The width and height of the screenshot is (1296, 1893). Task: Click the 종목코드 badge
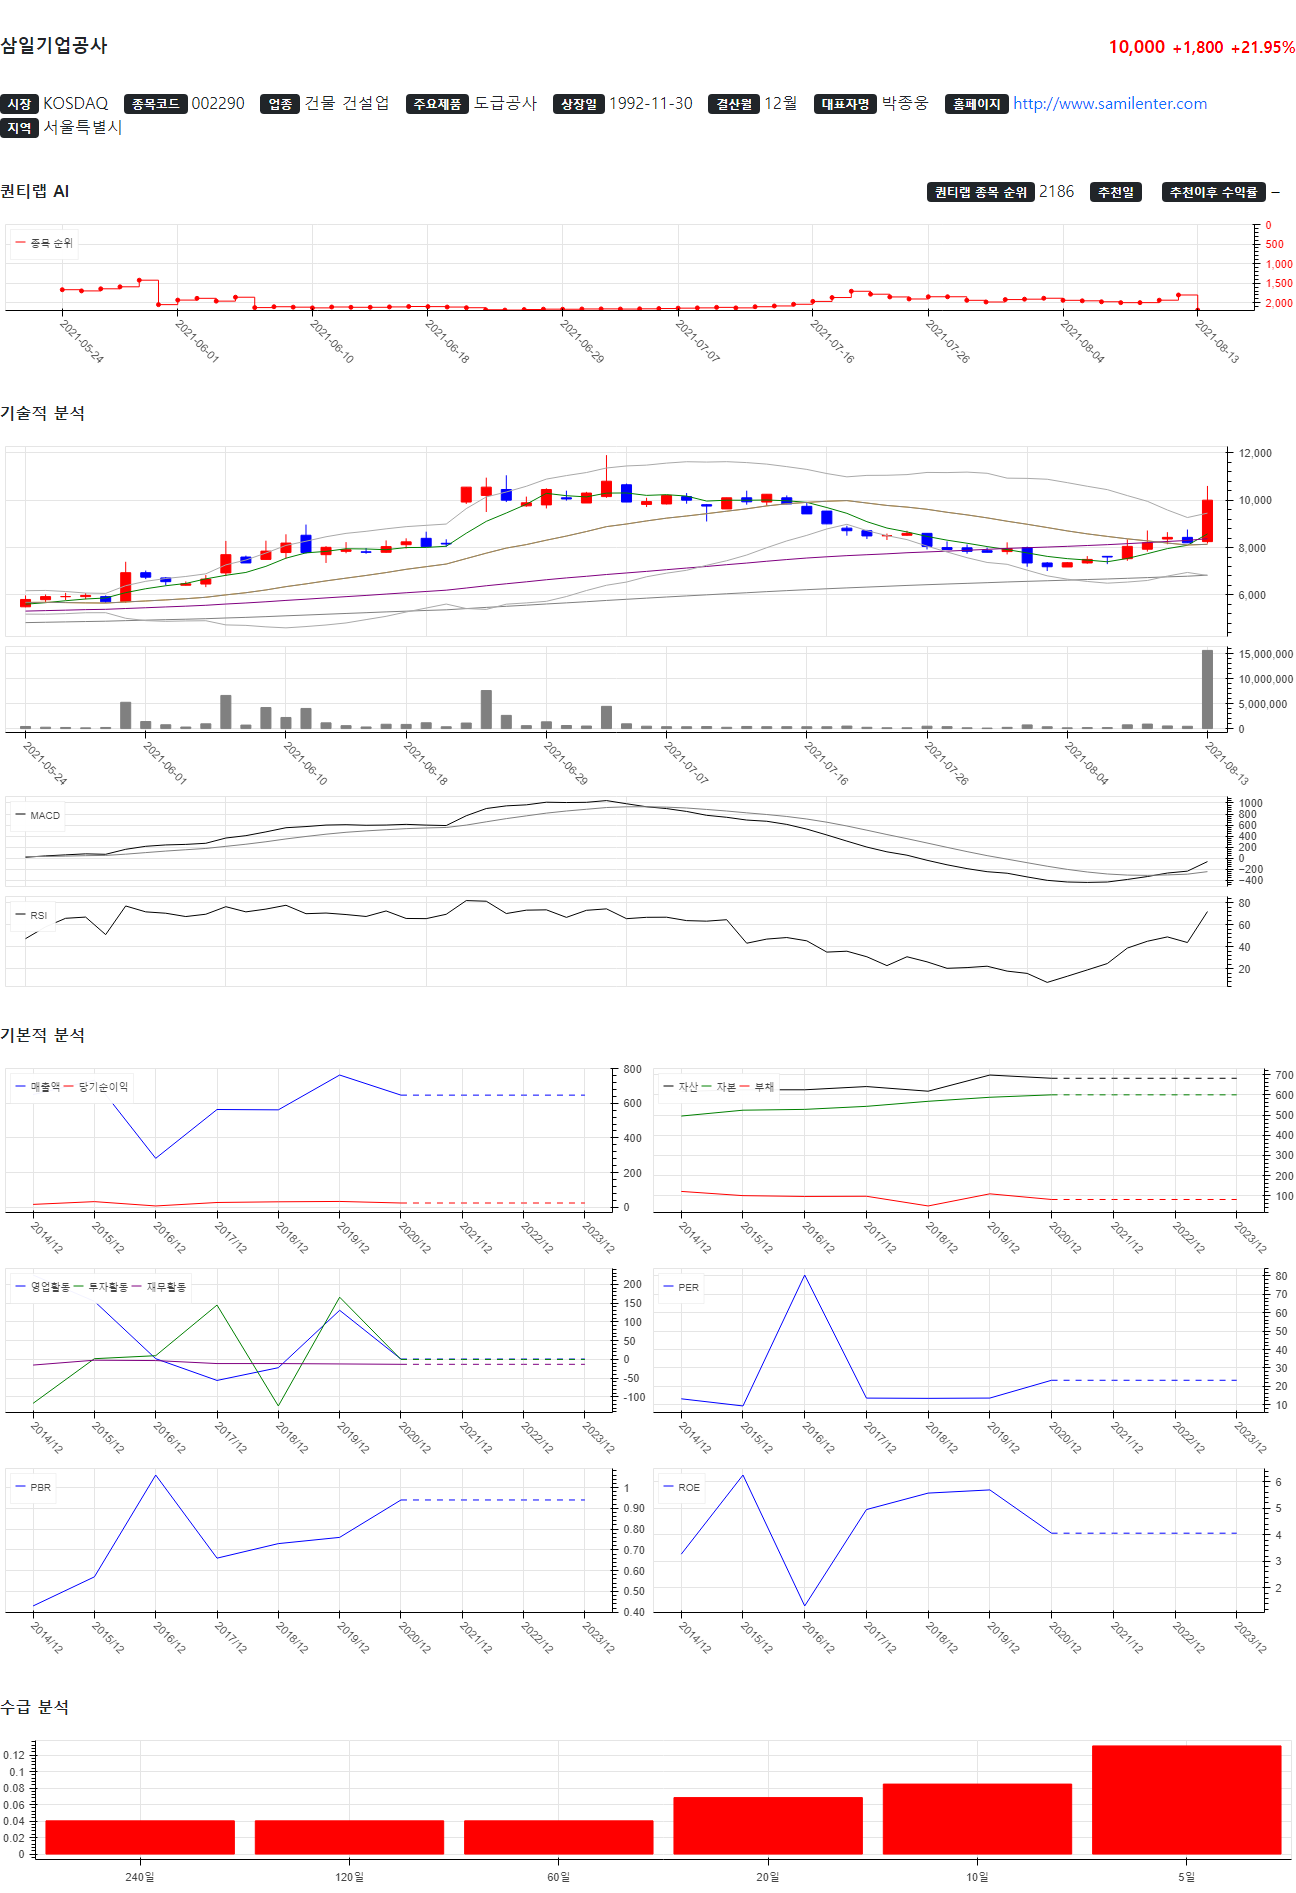click(156, 104)
